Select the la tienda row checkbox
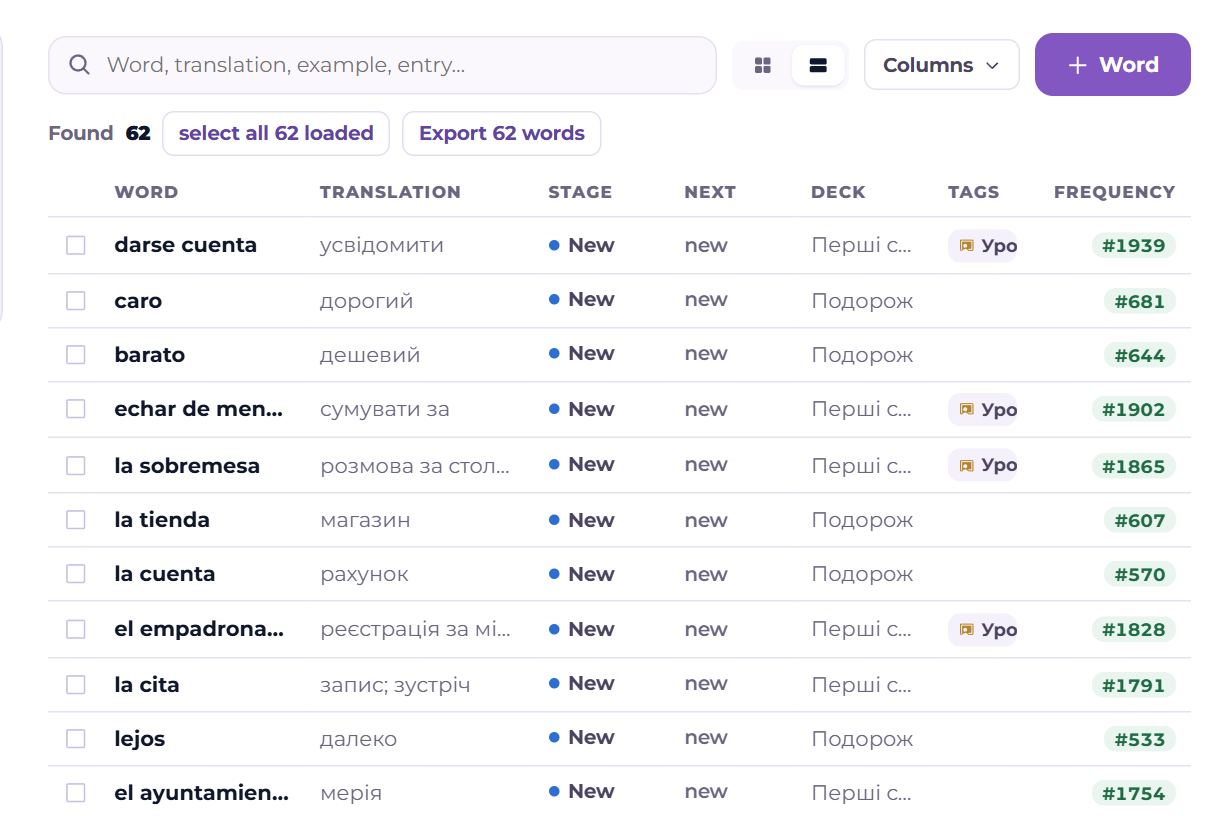 click(76, 520)
